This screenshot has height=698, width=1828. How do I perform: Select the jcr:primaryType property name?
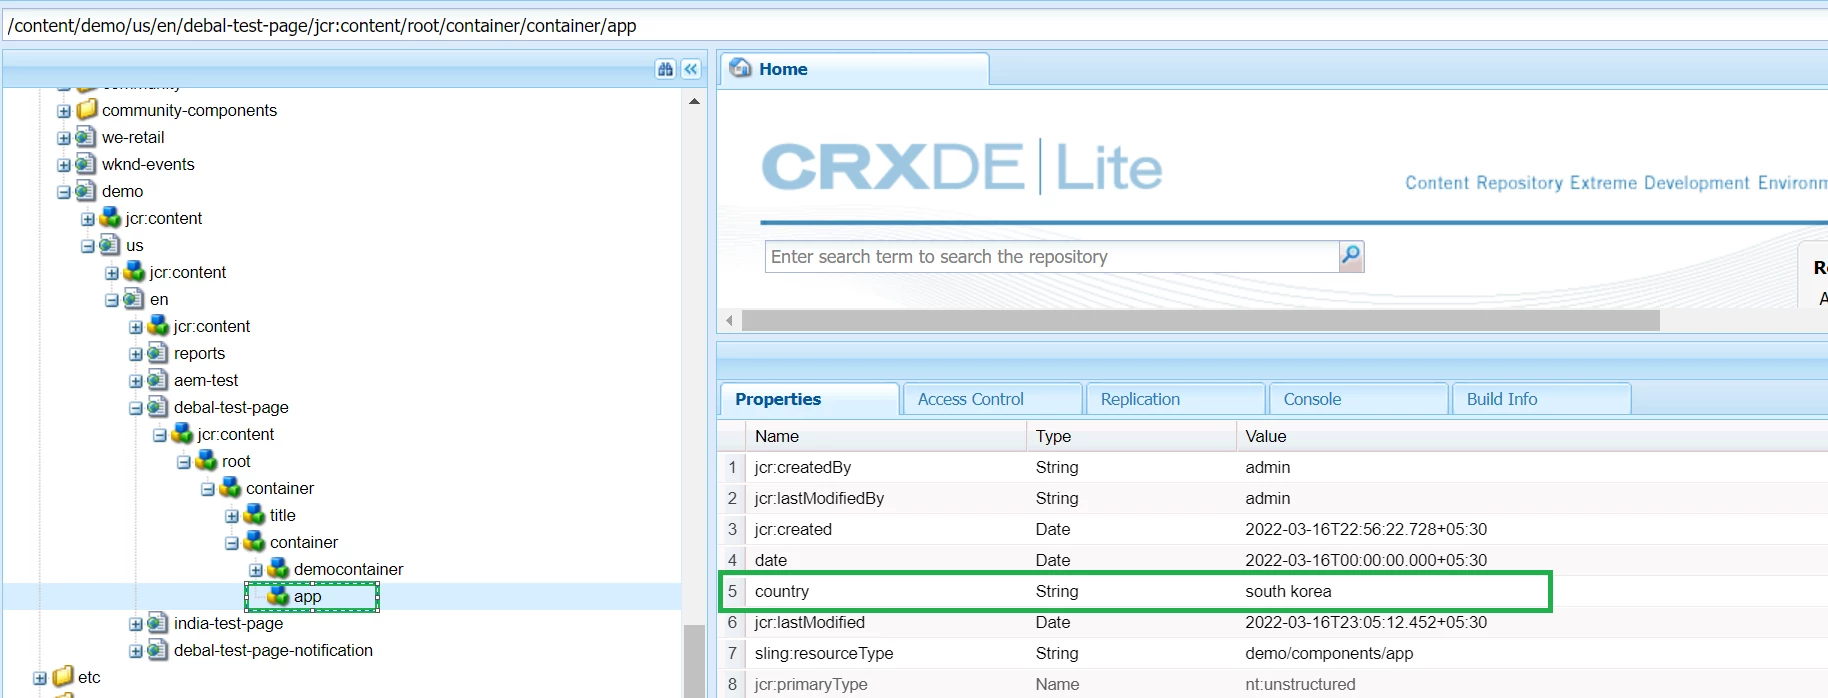coord(810,684)
